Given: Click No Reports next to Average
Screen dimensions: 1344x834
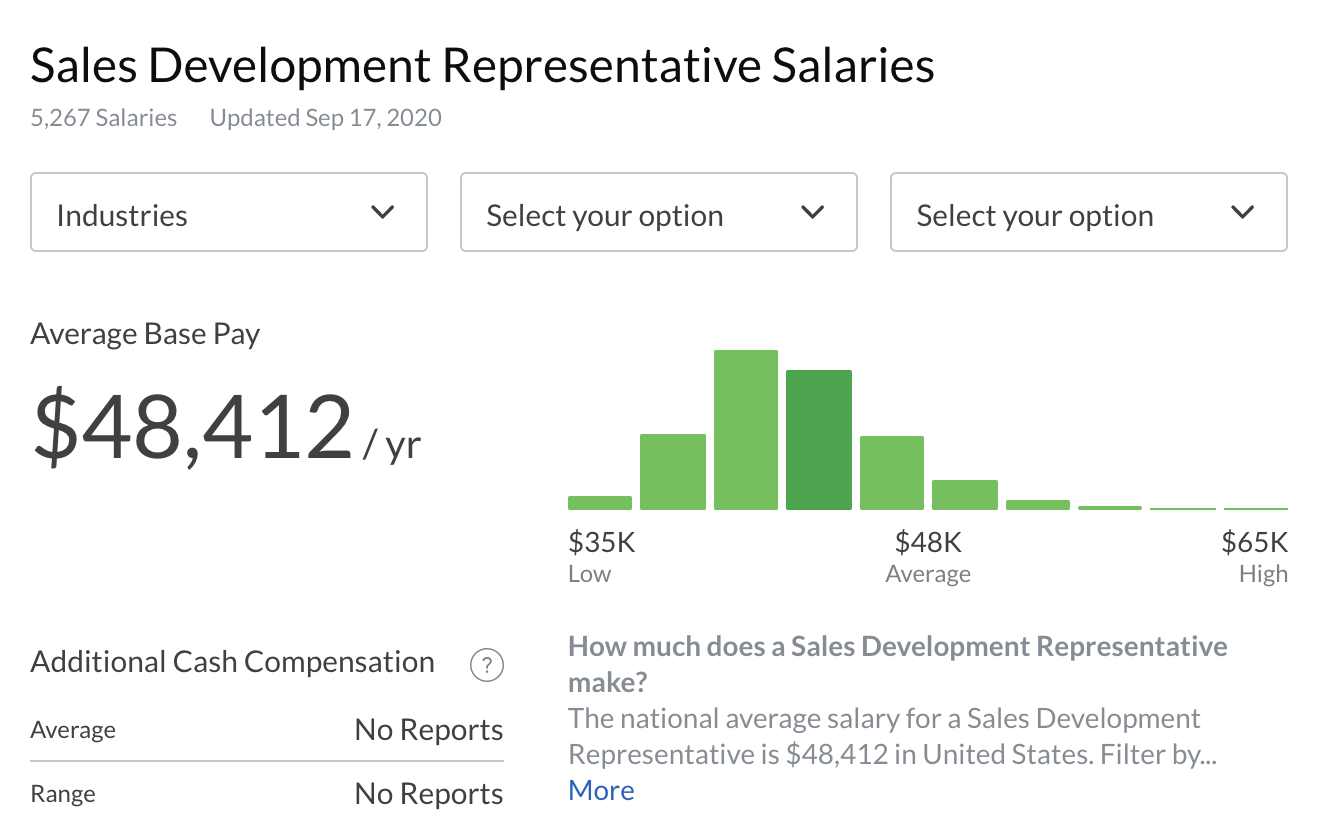Looking at the screenshot, I should click(428, 729).
